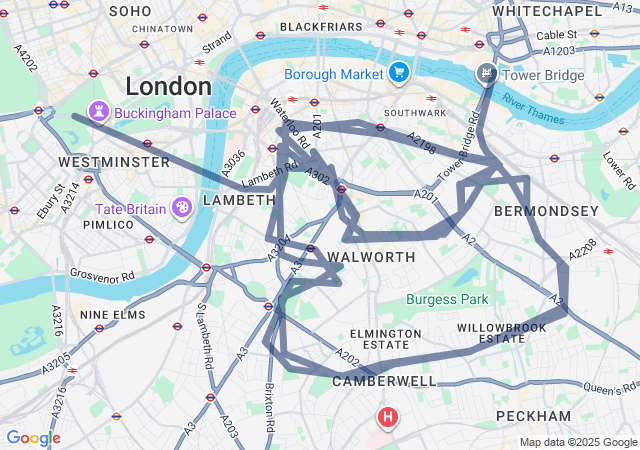Click the Underground station icon in Walworth

(x=311, y=248)
